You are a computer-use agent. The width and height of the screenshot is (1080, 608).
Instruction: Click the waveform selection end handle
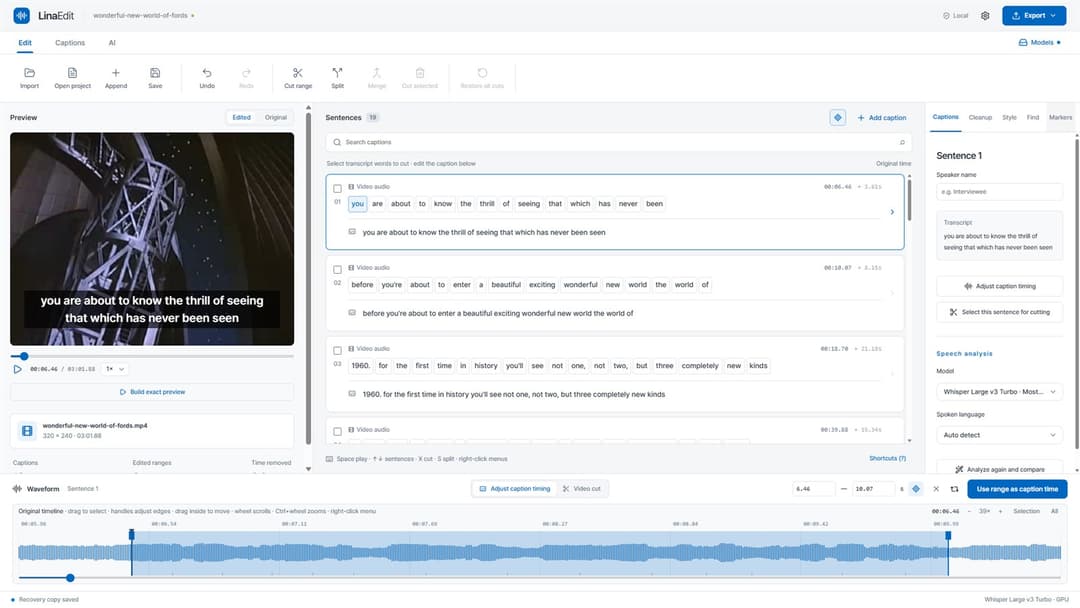[x=948, y=535]
